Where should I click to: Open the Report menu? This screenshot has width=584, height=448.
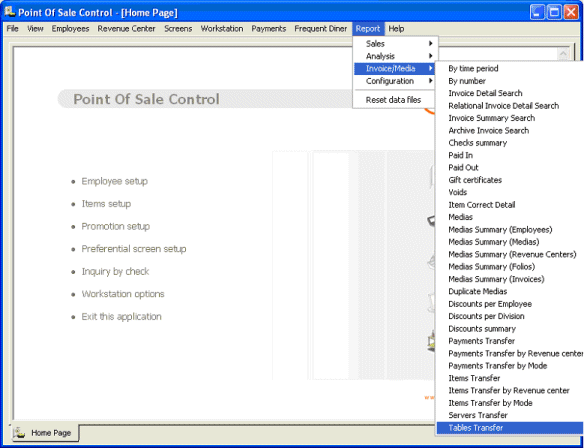pyautogui.click(x=368, y=29)
